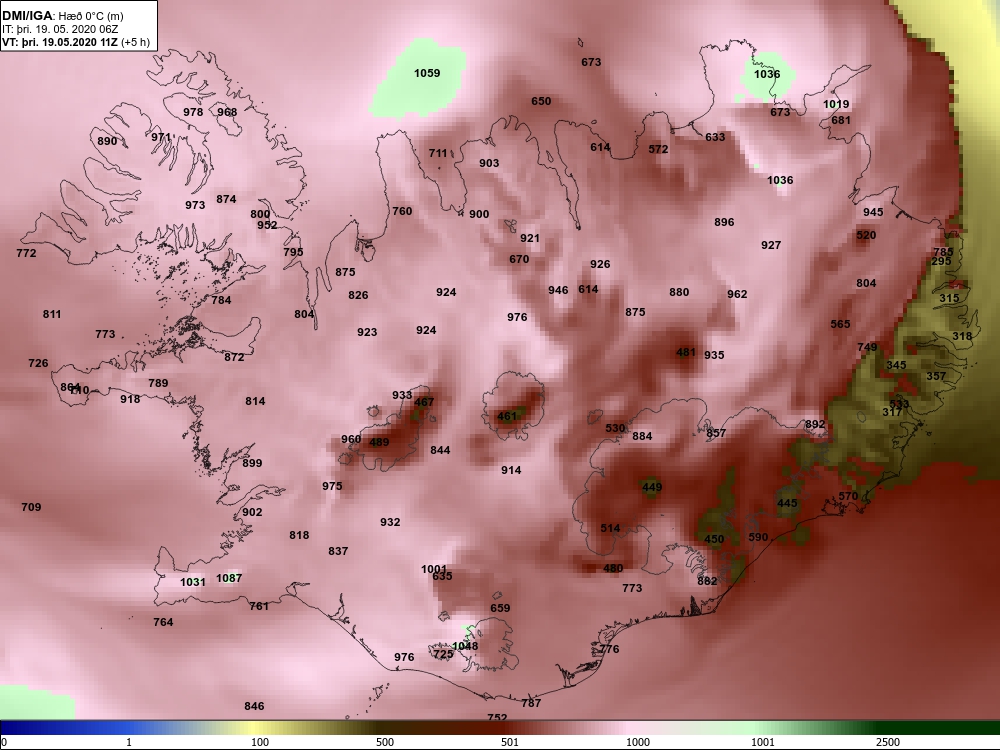1000x750 pixels.
Task: Click the 467 height value
Action: (x=424, y=402)
